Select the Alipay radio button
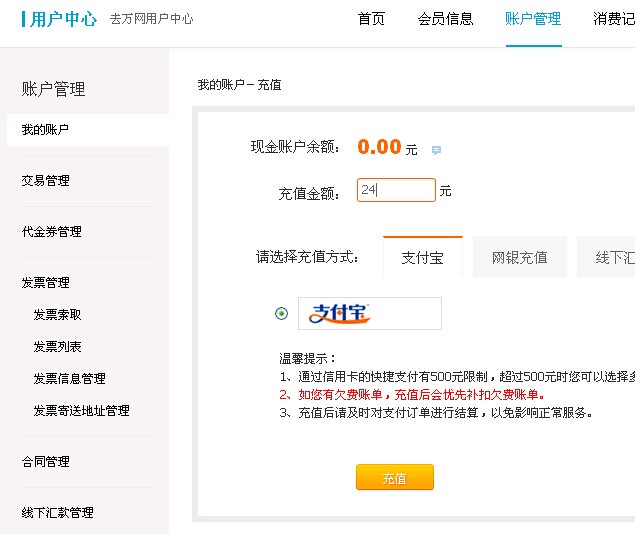The image size is (635, 534). [x=281, y=313]
